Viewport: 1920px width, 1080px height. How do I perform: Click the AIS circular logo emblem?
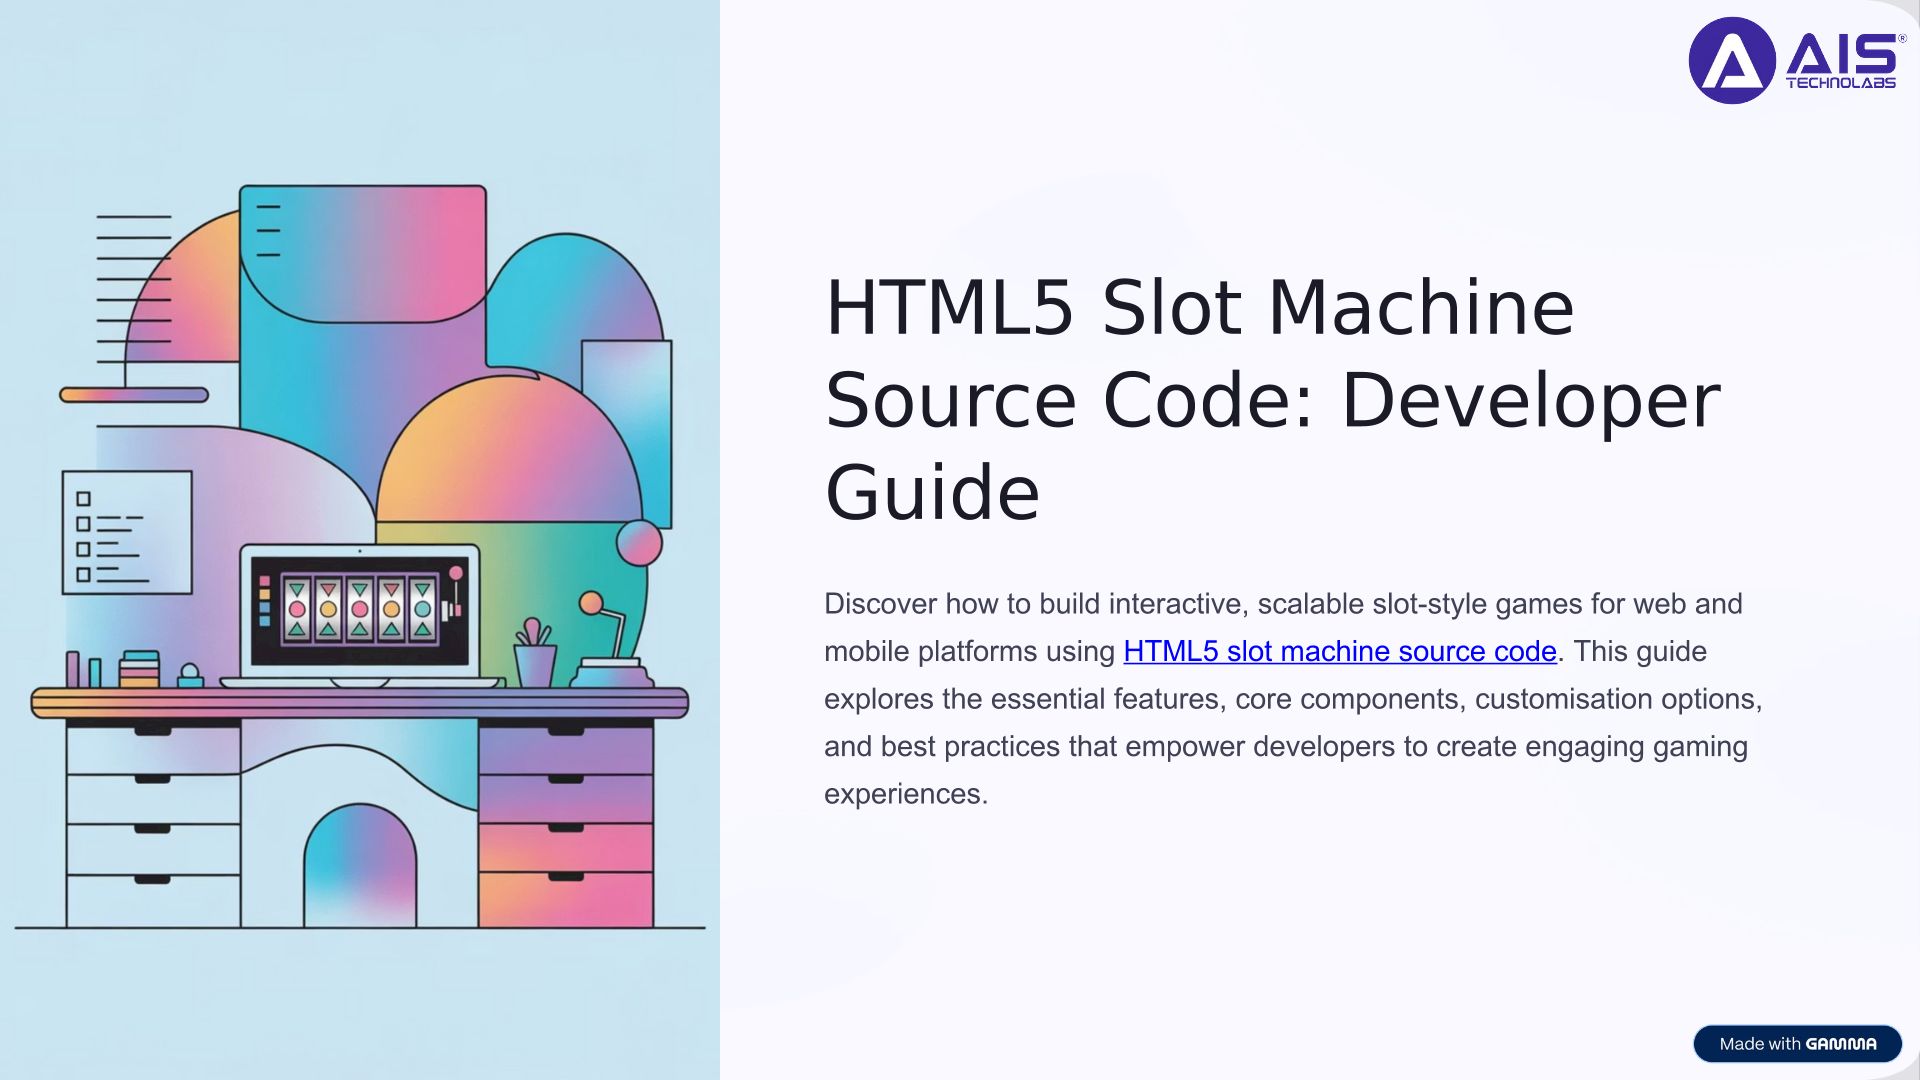point(1732,60)
